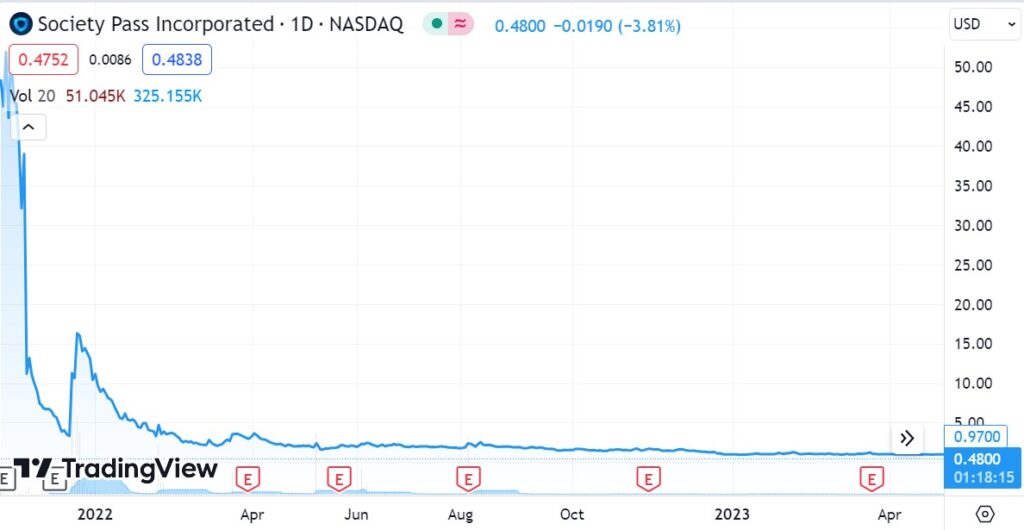Click the earnings E marker near August
The image size is (1024, 530).
click(x=468, y=479)
